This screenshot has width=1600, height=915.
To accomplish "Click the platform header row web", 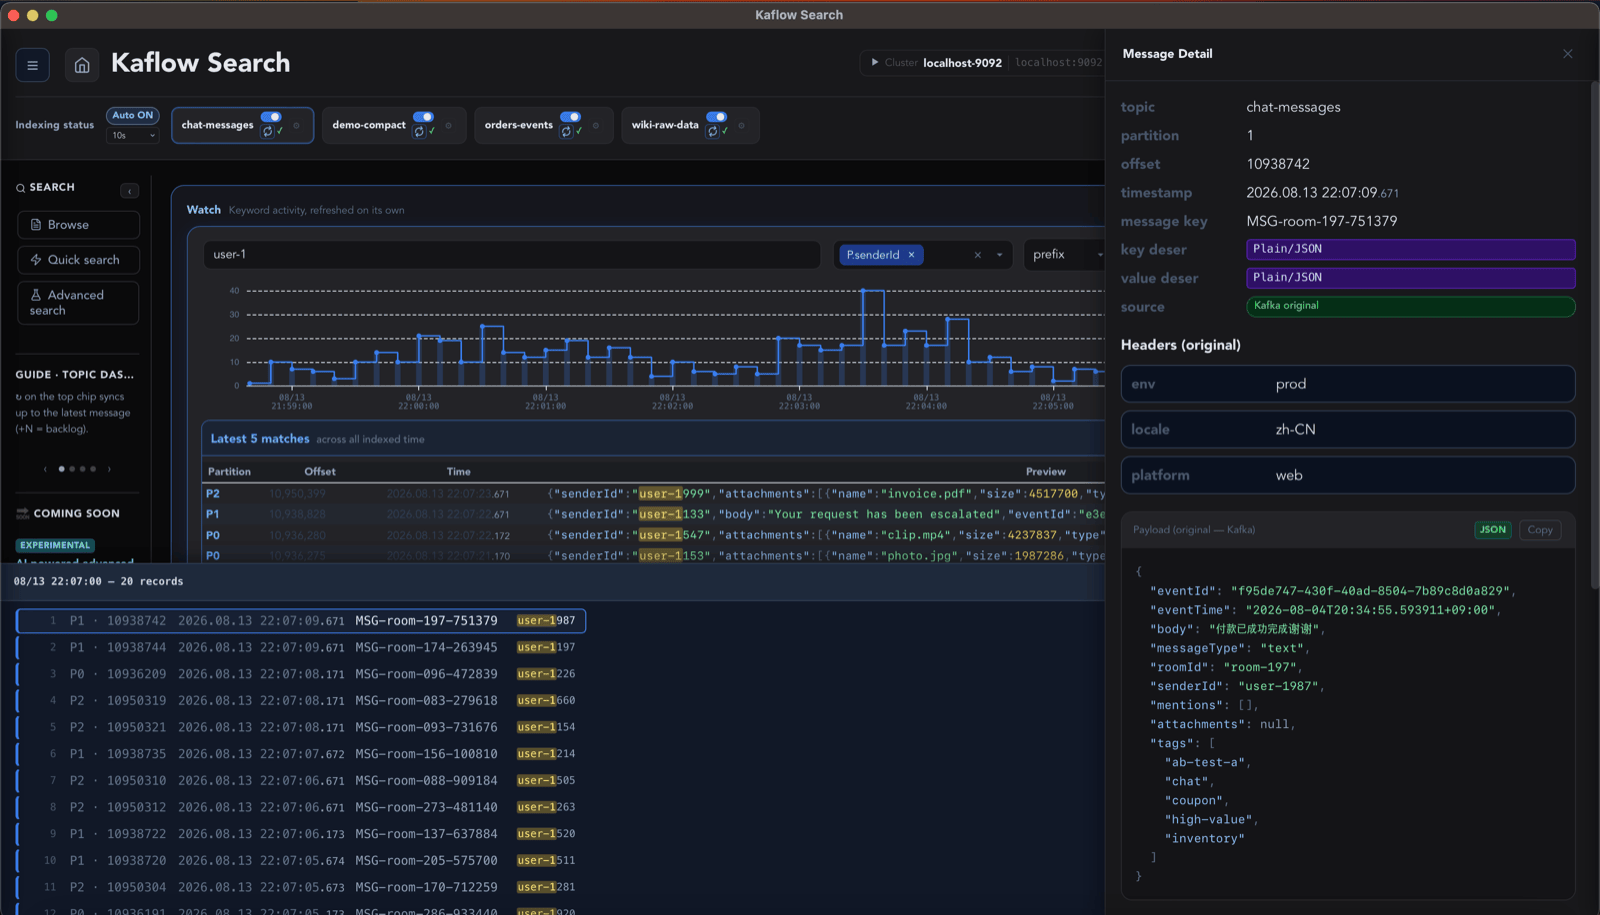I will [1348, 476].
